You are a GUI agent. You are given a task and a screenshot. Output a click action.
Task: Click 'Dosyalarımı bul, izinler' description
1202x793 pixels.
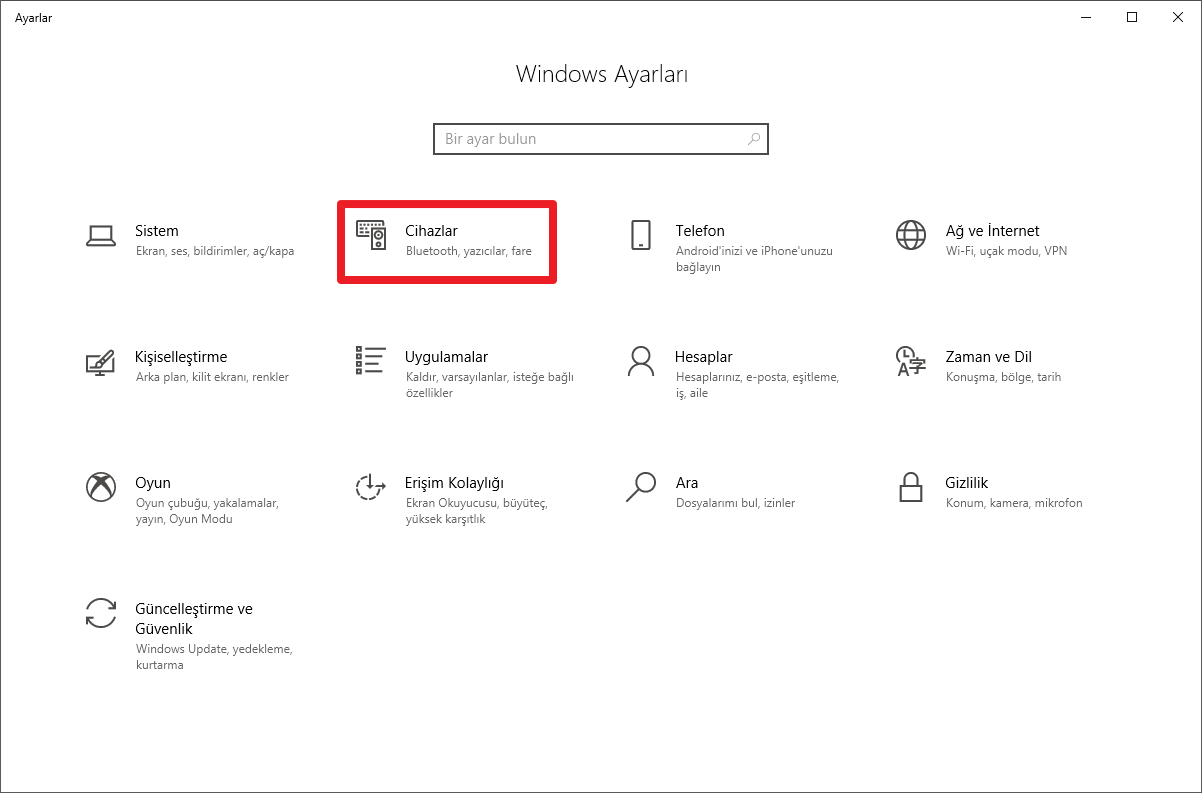pyautogui.click(x=736, y=504)
